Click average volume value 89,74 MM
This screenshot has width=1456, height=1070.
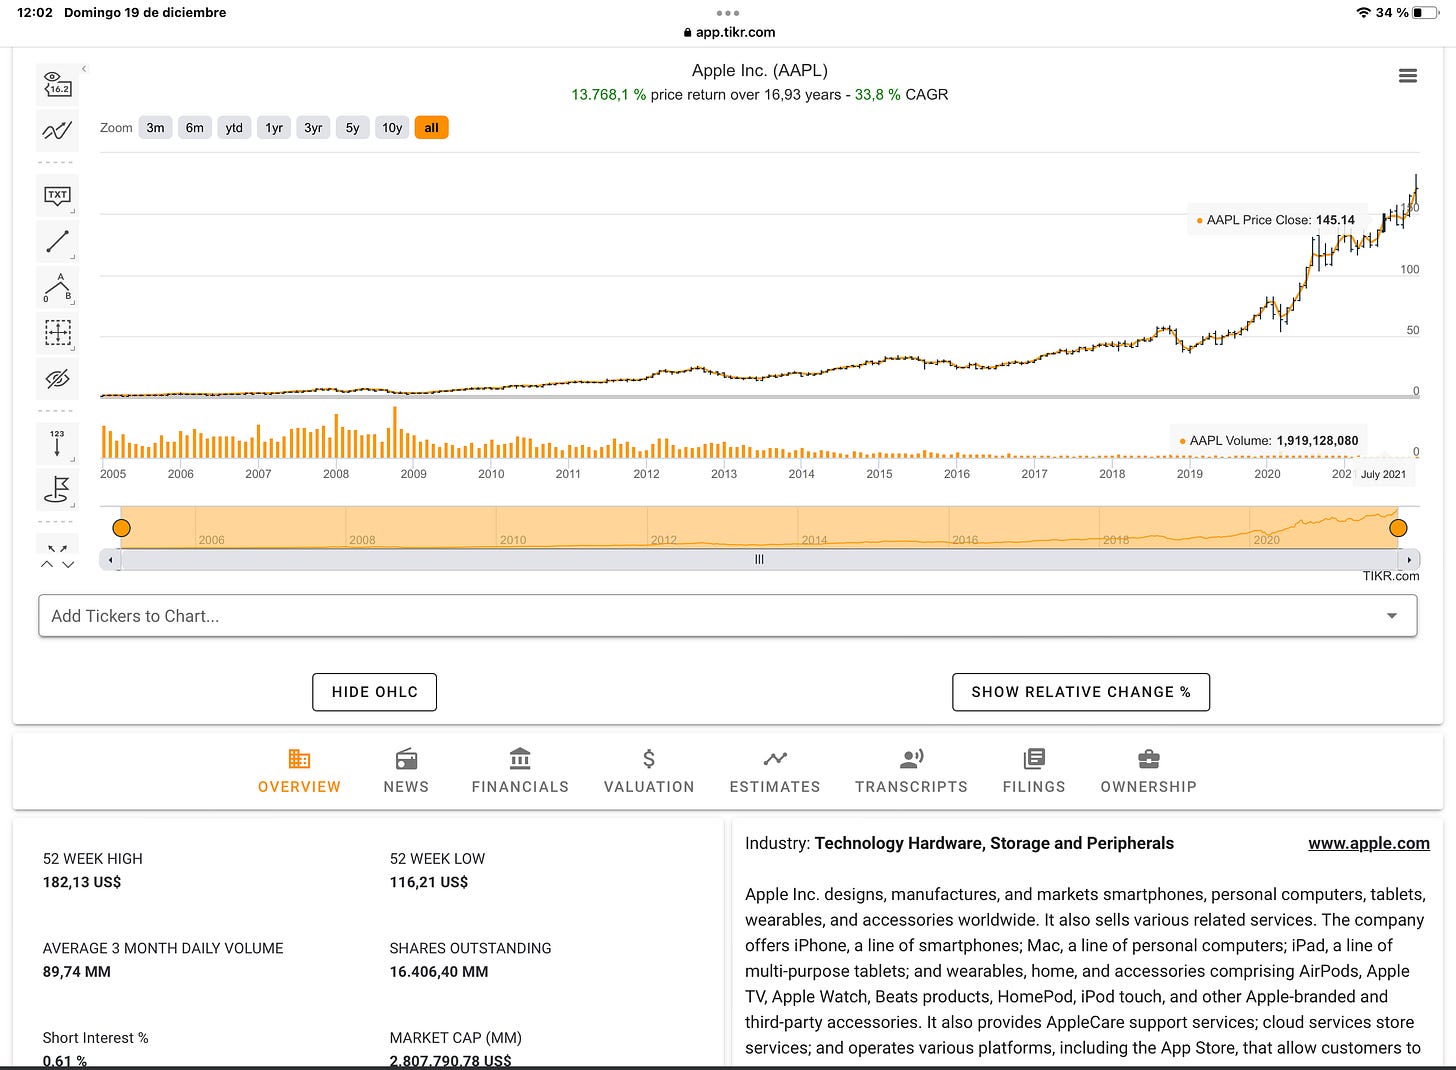tap(77, 972)
